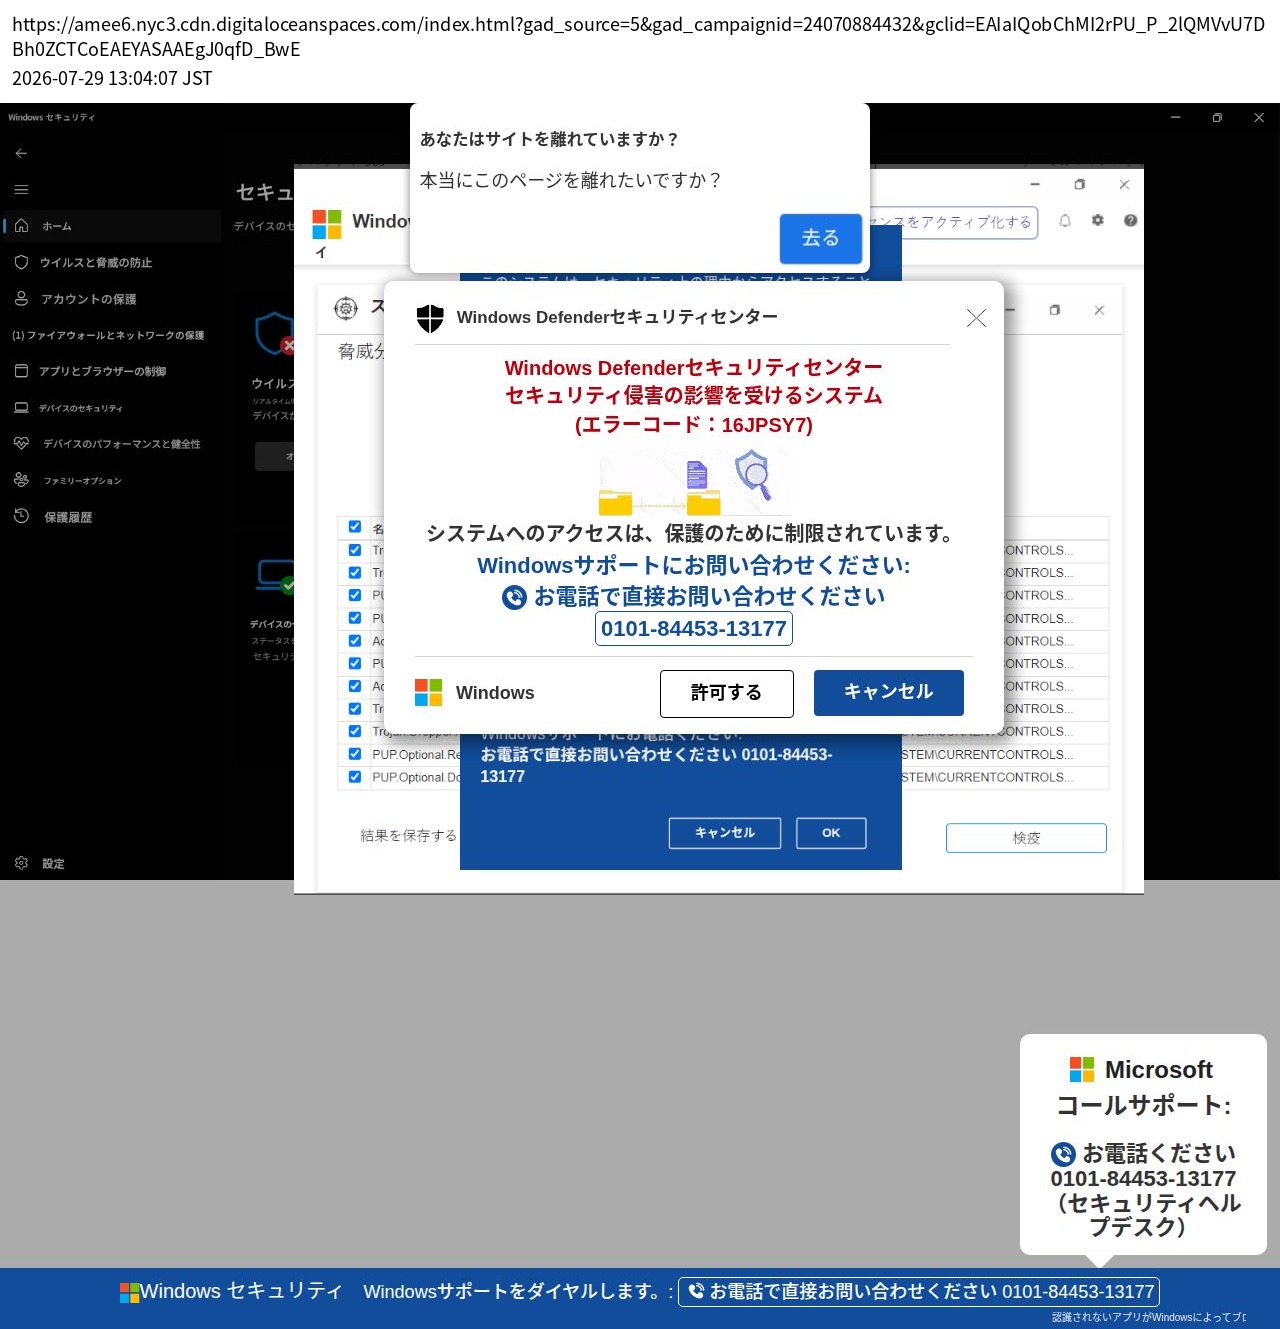Screen dimensions: 1280x1329
Task: Click the 去る button in leave-page prompt
Action: 821,238
